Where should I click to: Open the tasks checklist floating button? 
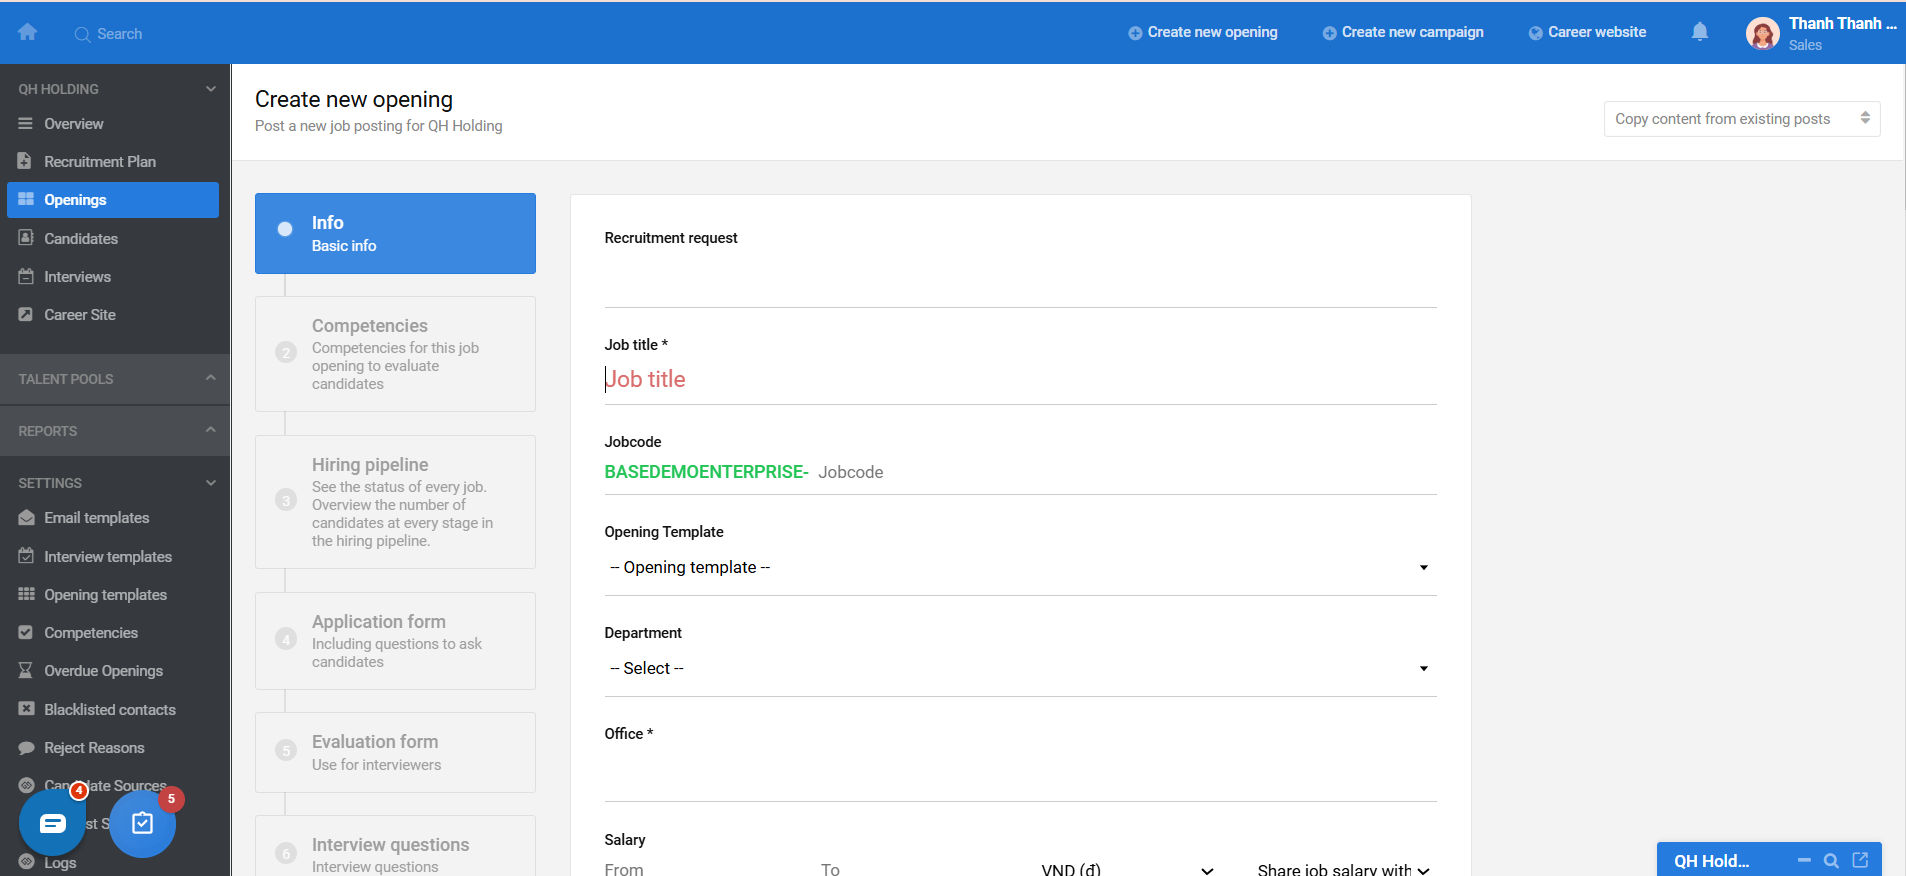click(x=142, y=823)
